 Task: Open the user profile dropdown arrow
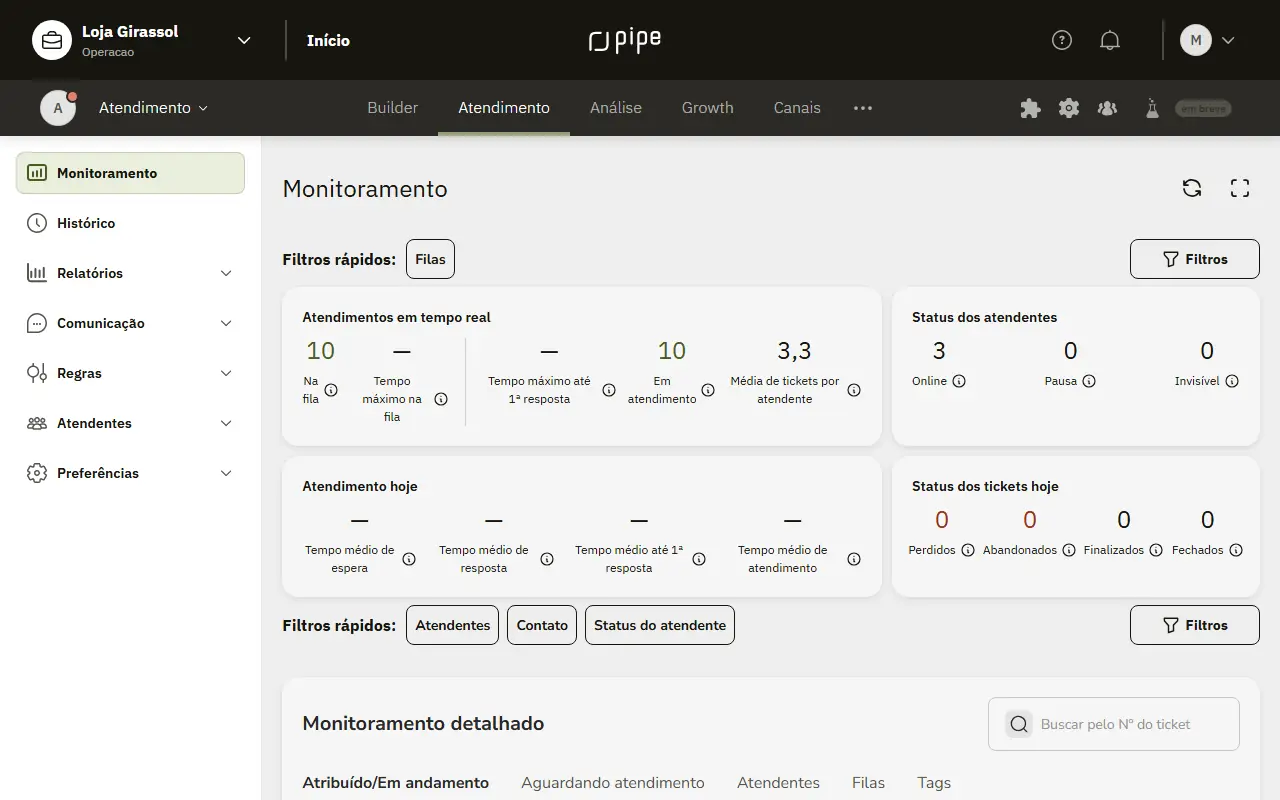tap(1229, 40)
